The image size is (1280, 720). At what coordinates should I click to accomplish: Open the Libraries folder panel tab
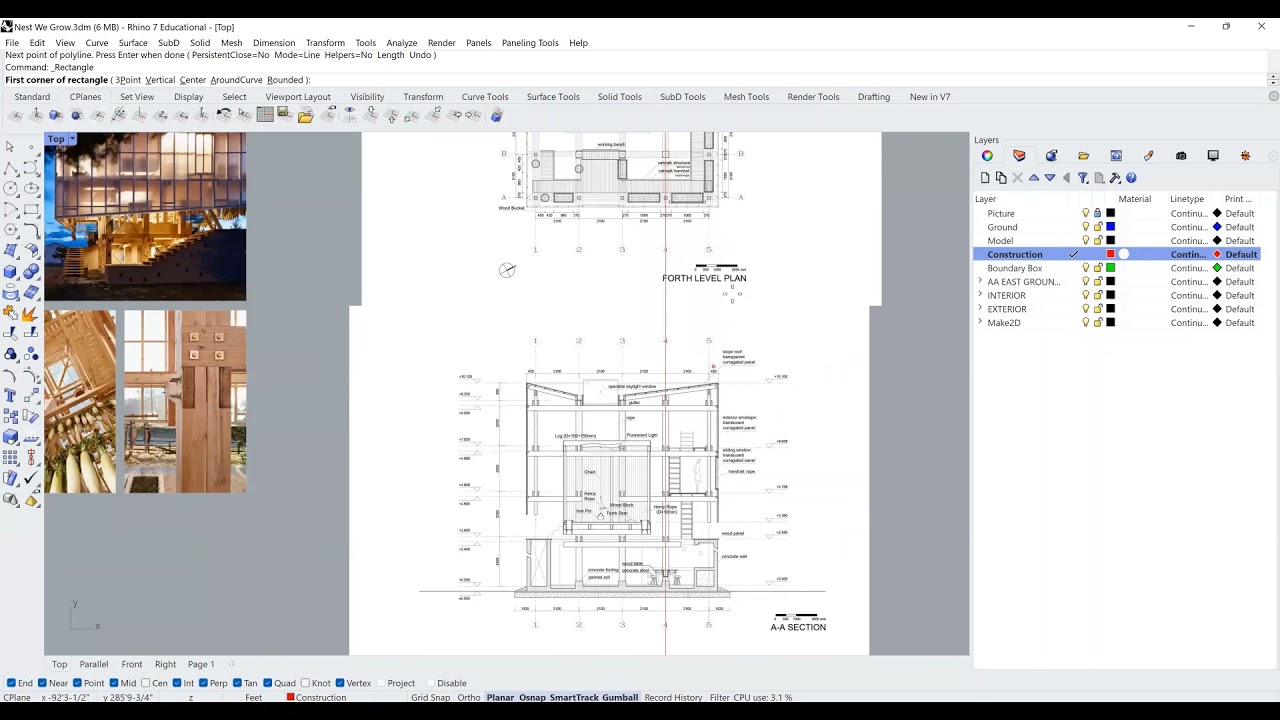pos(1083,156)
